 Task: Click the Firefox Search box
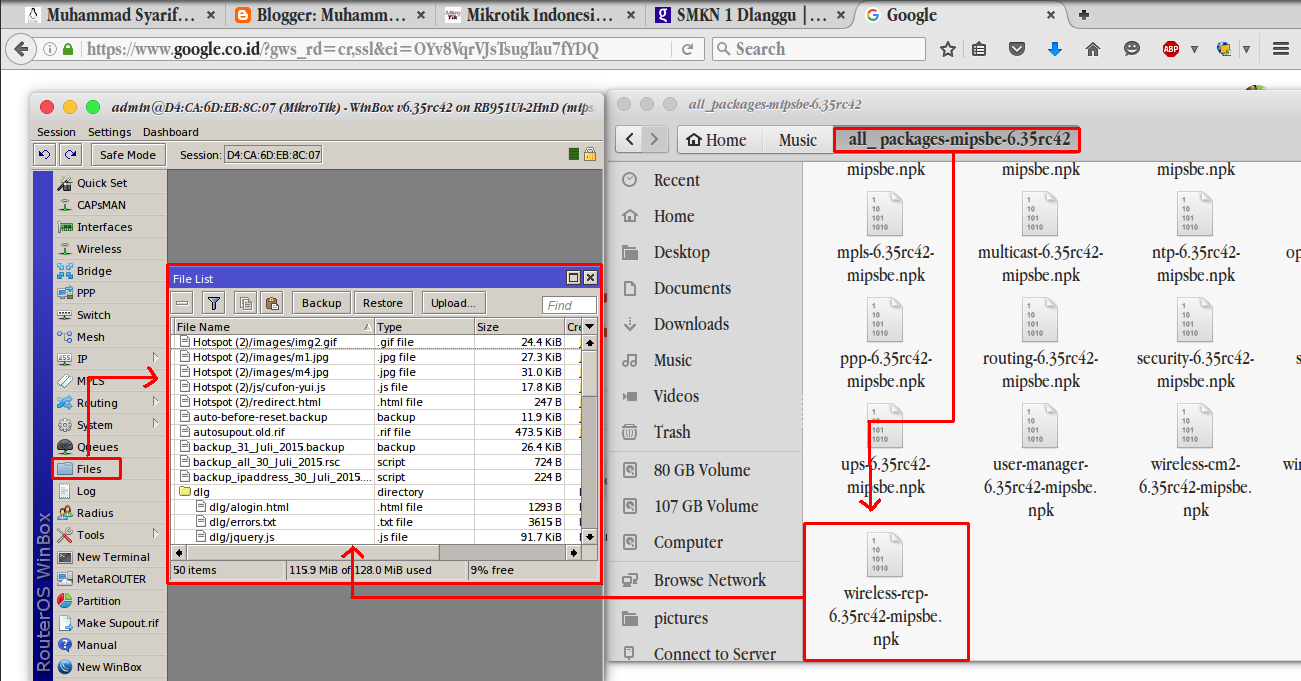click(x=821, y=49)
